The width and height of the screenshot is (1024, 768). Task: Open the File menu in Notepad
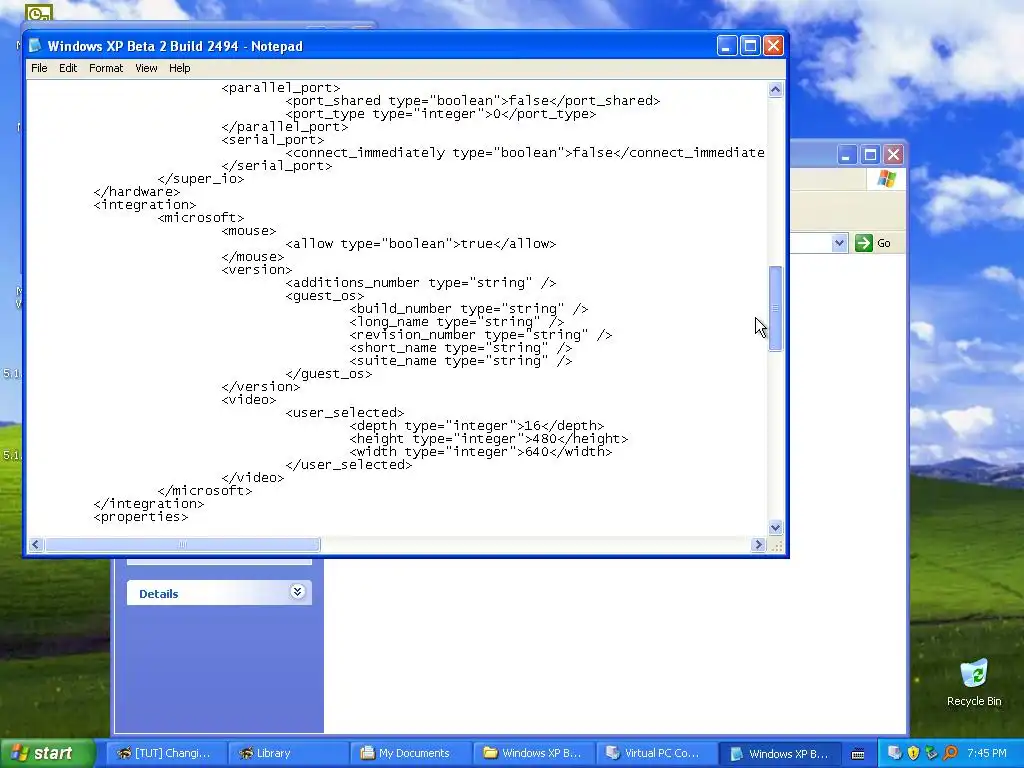coord(39,68)
